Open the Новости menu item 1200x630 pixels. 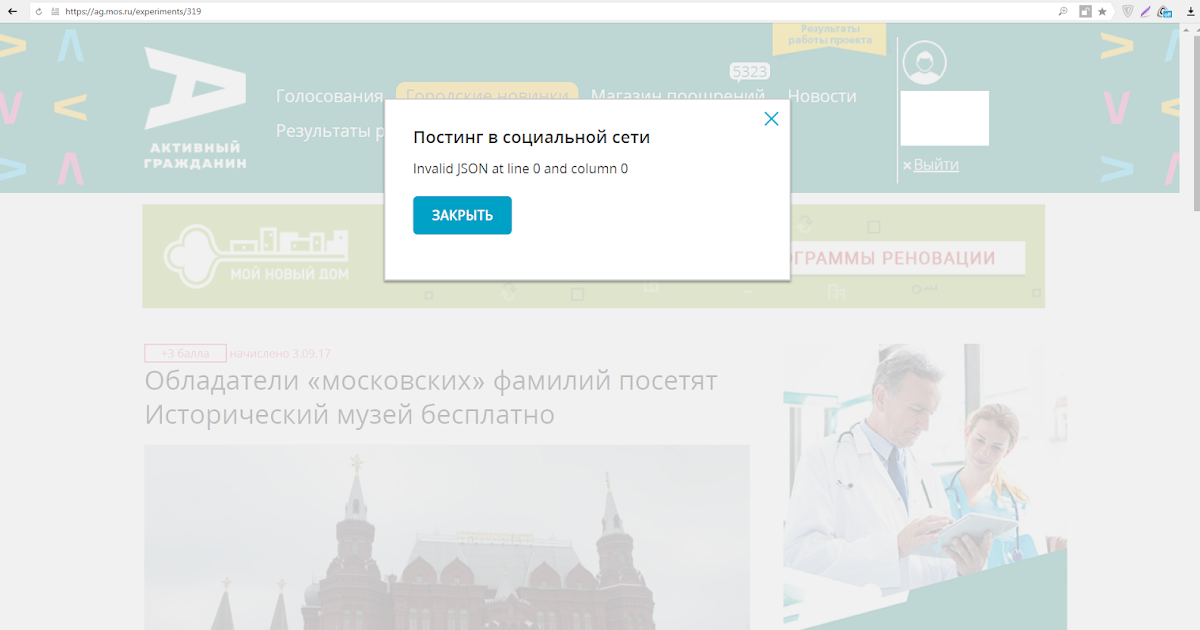(822, 96)
